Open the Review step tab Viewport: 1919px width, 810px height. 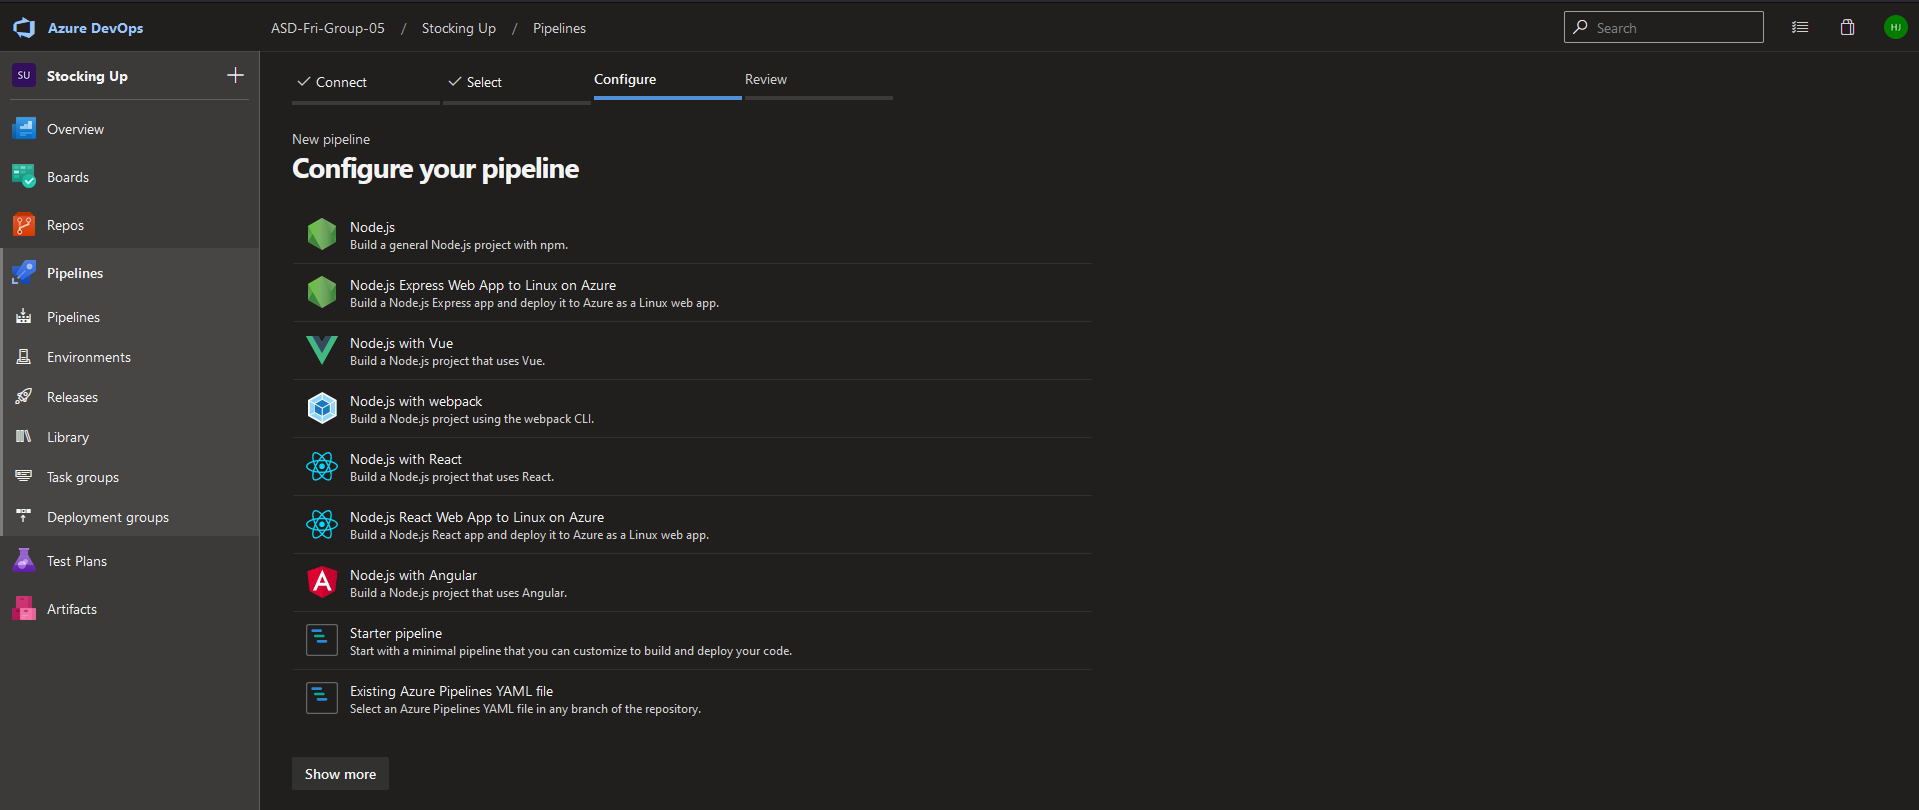[x=818, y=80]
